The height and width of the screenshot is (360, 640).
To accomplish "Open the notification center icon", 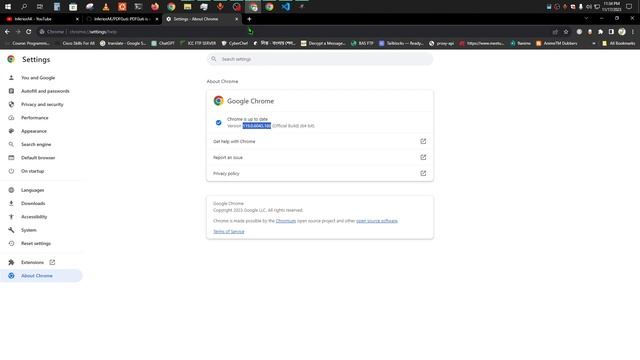I will 629,7.
